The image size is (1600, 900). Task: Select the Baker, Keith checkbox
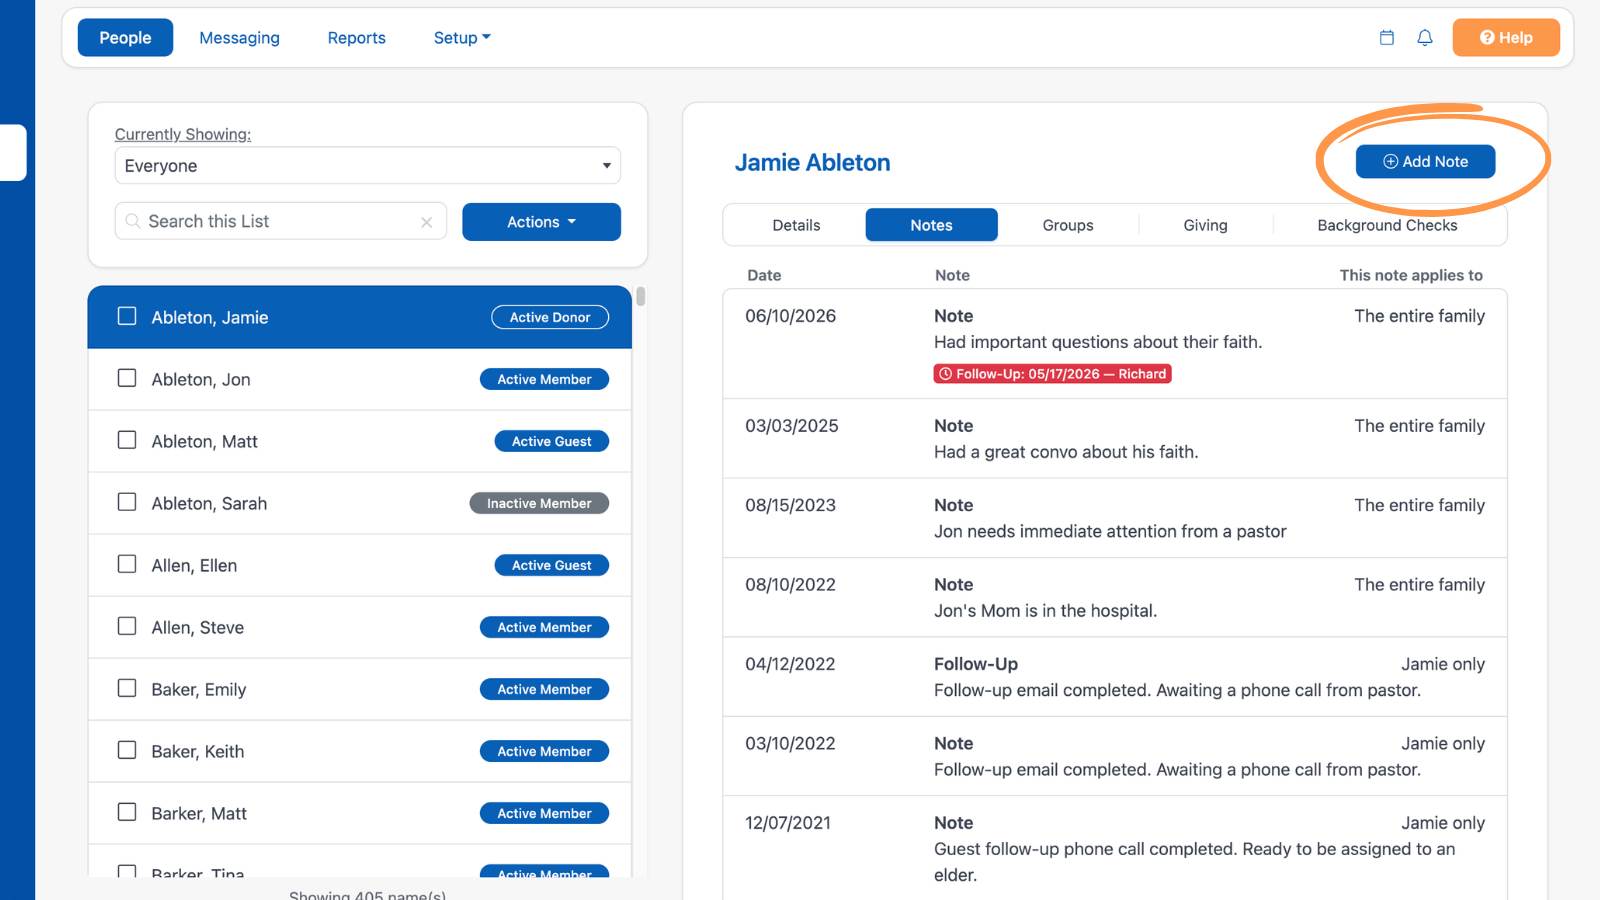click(x=127, y=750)
